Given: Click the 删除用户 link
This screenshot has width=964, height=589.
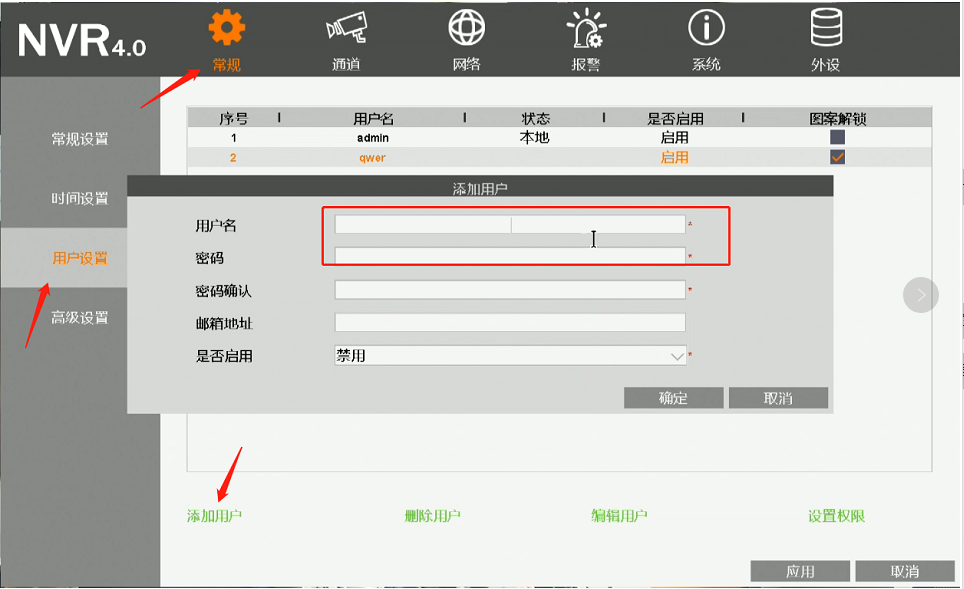Looking at the screenshot, I should coord(432,516).
